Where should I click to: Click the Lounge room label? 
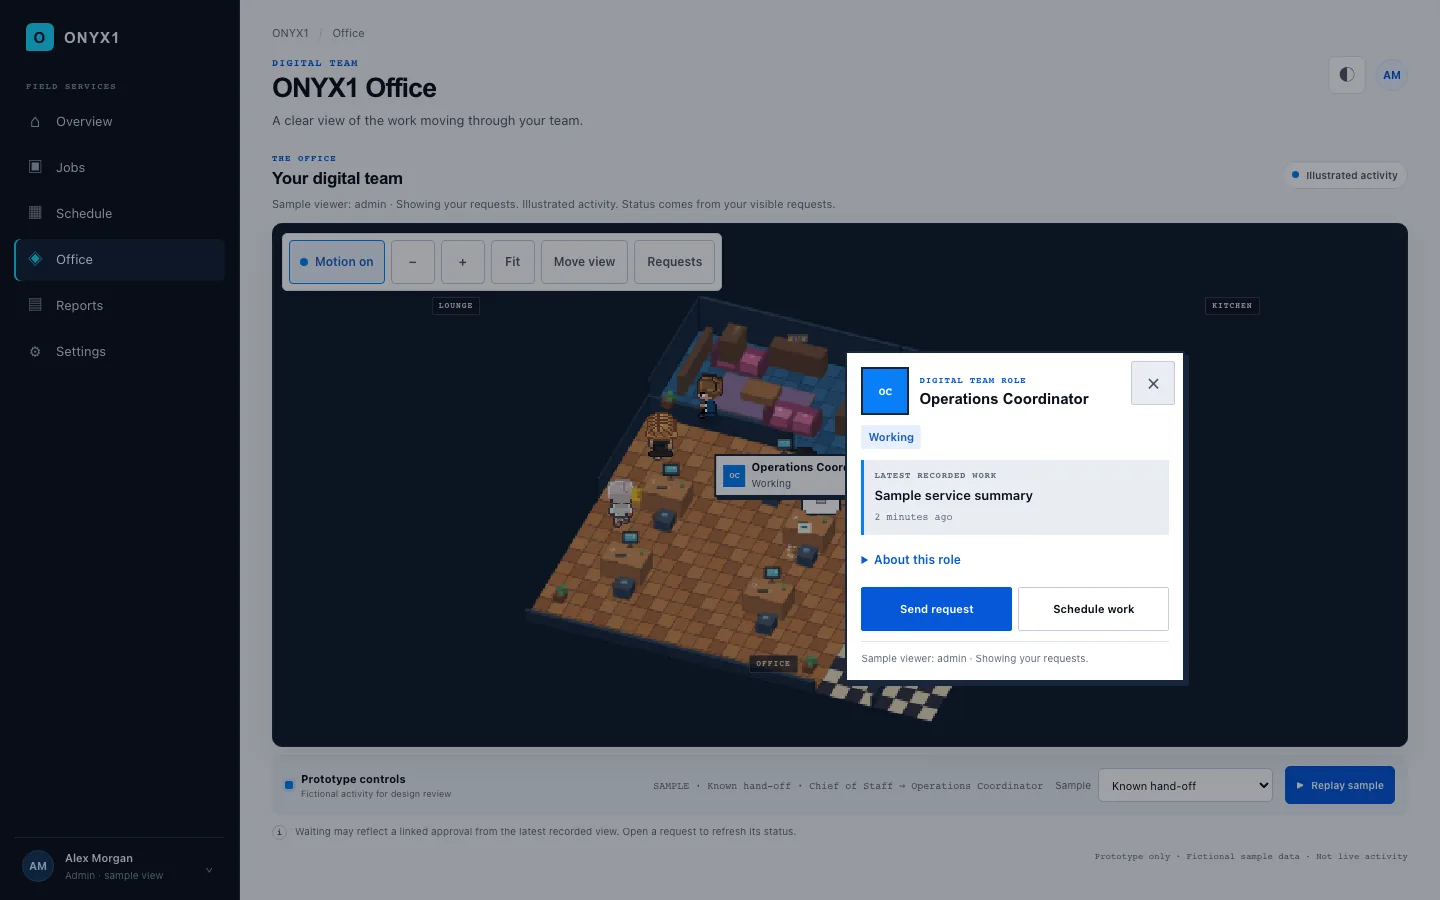click(456, 306)
